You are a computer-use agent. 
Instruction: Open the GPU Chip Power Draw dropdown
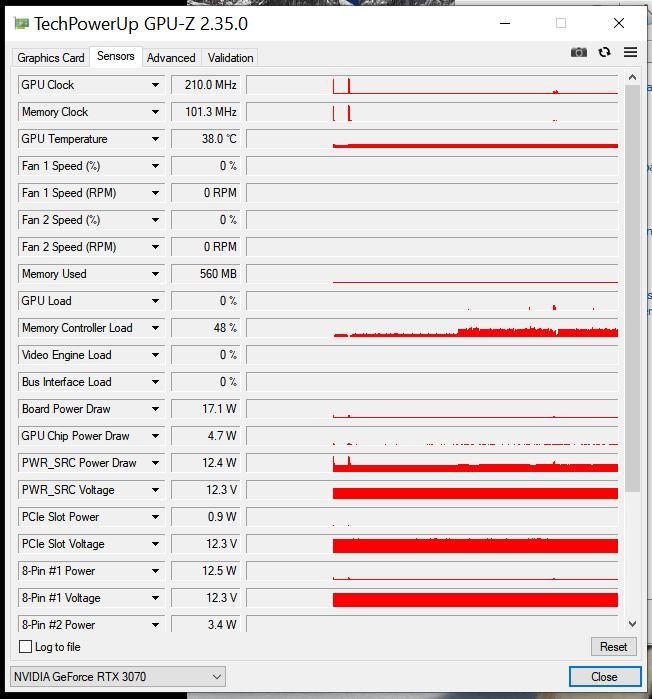(155, 436)
